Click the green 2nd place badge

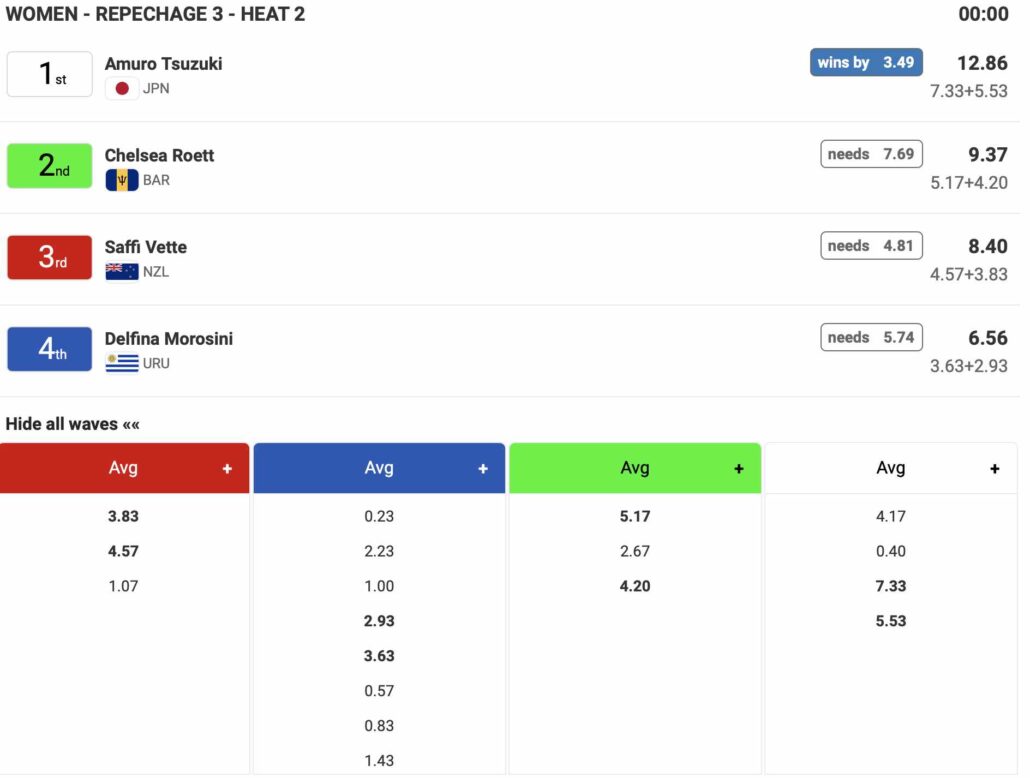coord(50,166)
